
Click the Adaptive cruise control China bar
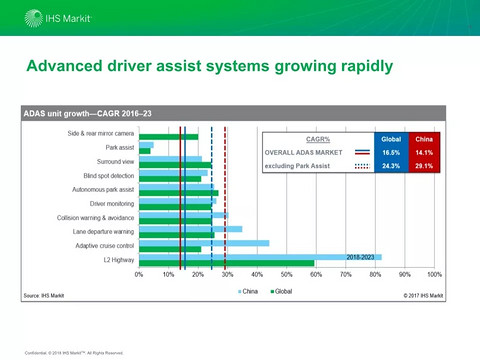click(x=204, y=243)
